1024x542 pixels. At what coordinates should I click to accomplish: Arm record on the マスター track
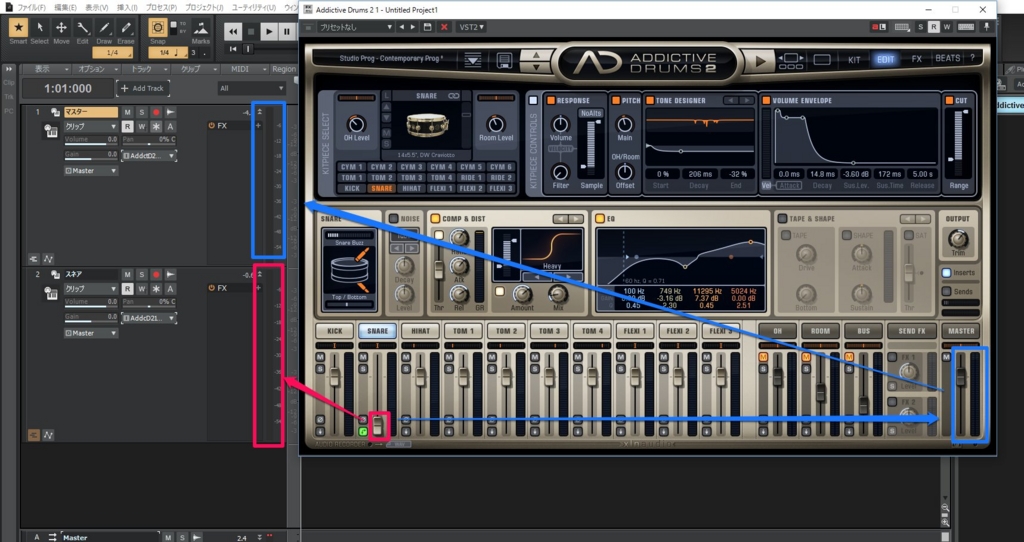(156, 112)
